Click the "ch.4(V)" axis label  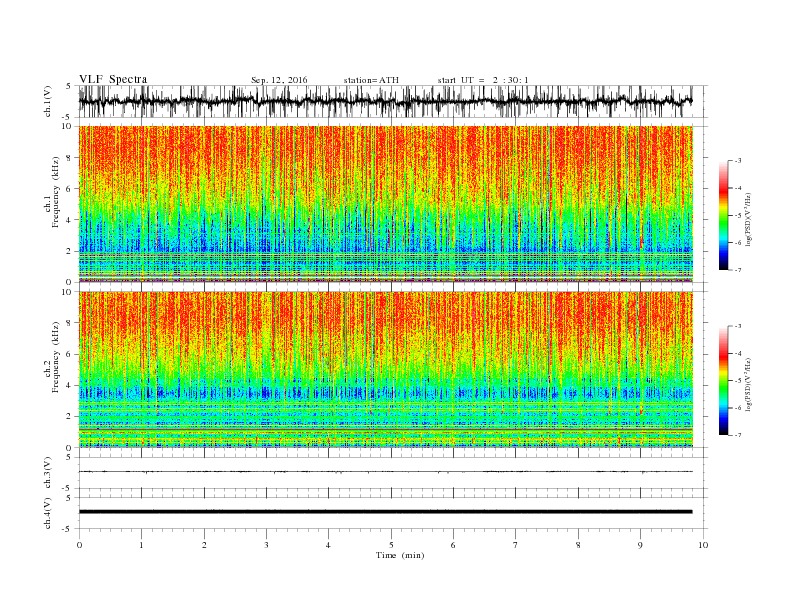click(x=48, y=513)
